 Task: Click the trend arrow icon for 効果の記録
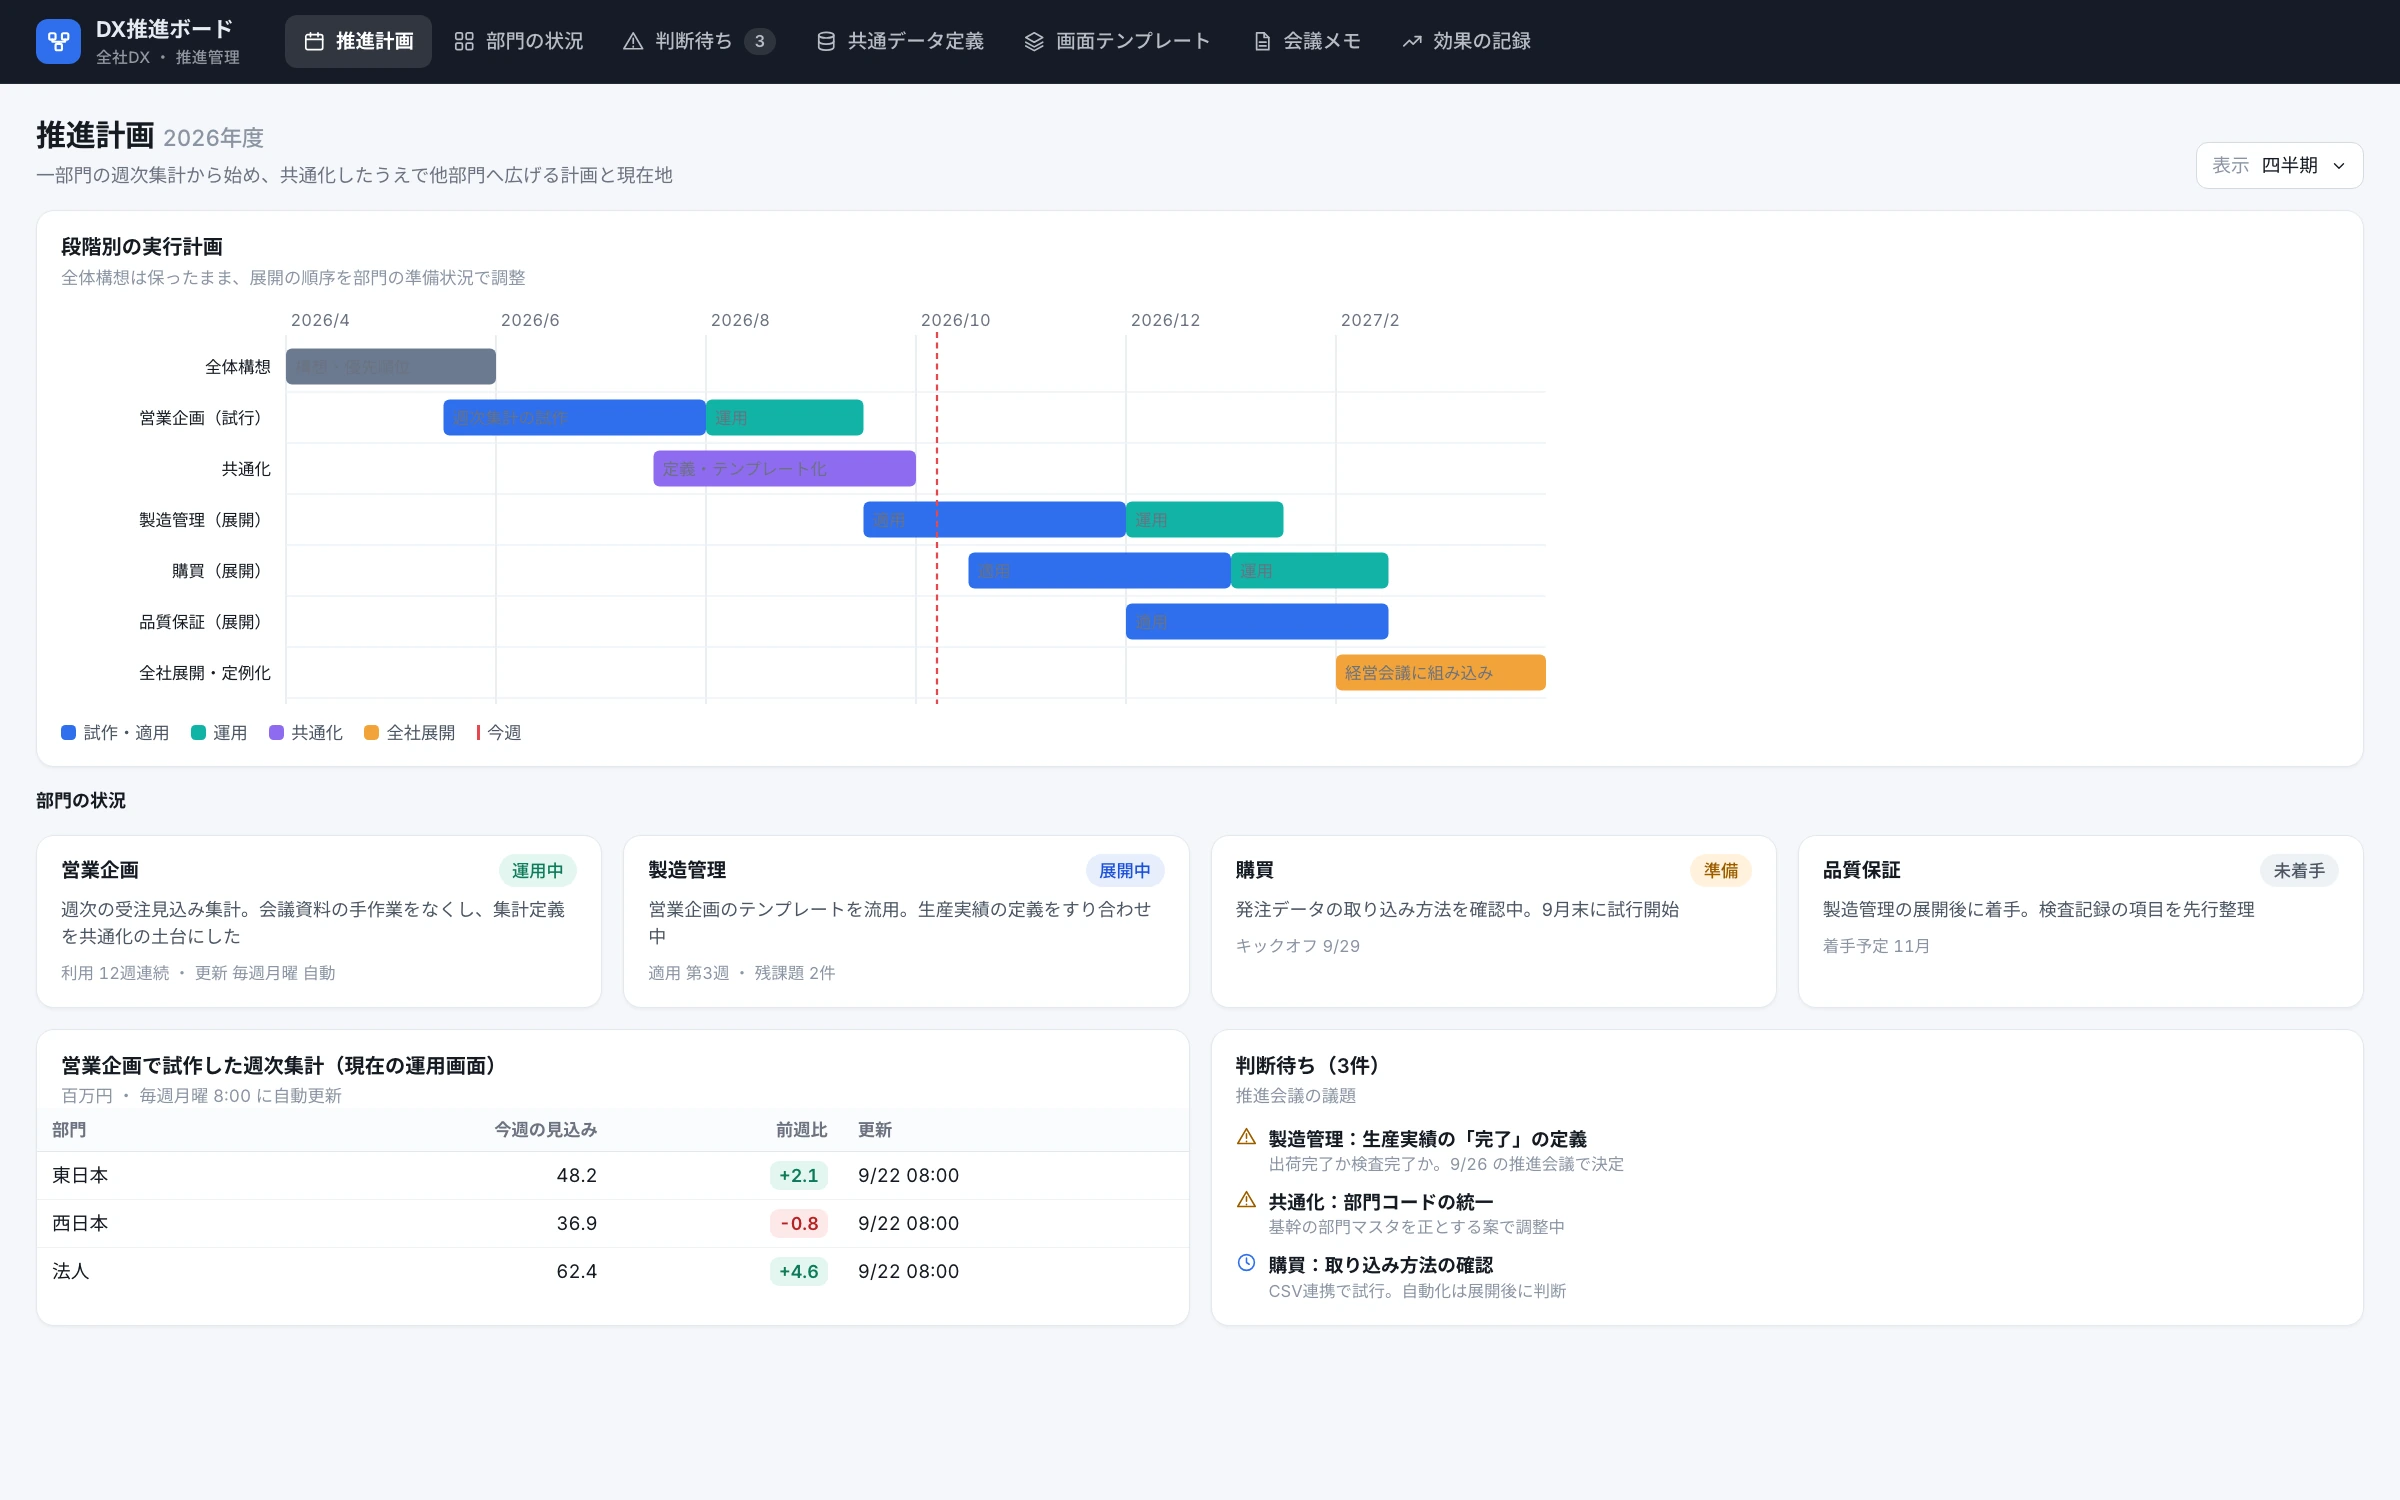(1412, 41)
